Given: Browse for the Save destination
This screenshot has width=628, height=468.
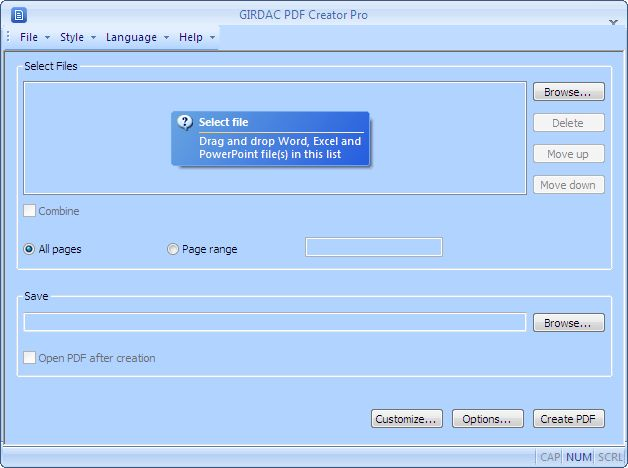Looking at the screenshot, I should (x=568, y=323).
